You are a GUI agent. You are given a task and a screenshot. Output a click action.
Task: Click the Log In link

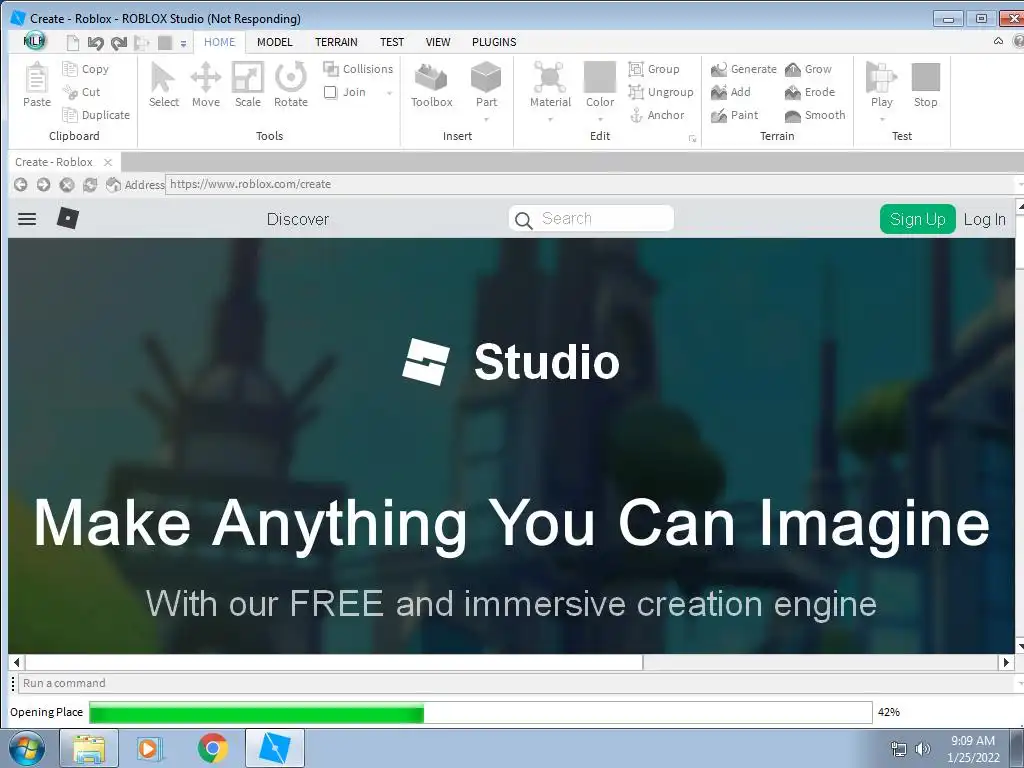[x=985, y=219]
